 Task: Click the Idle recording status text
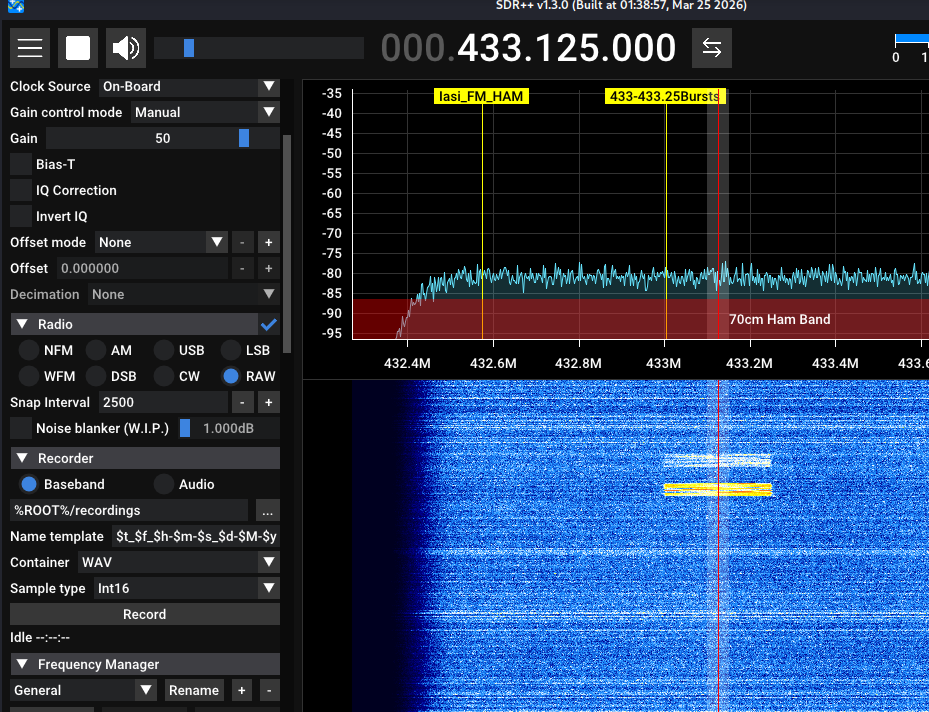click(40, 637)
